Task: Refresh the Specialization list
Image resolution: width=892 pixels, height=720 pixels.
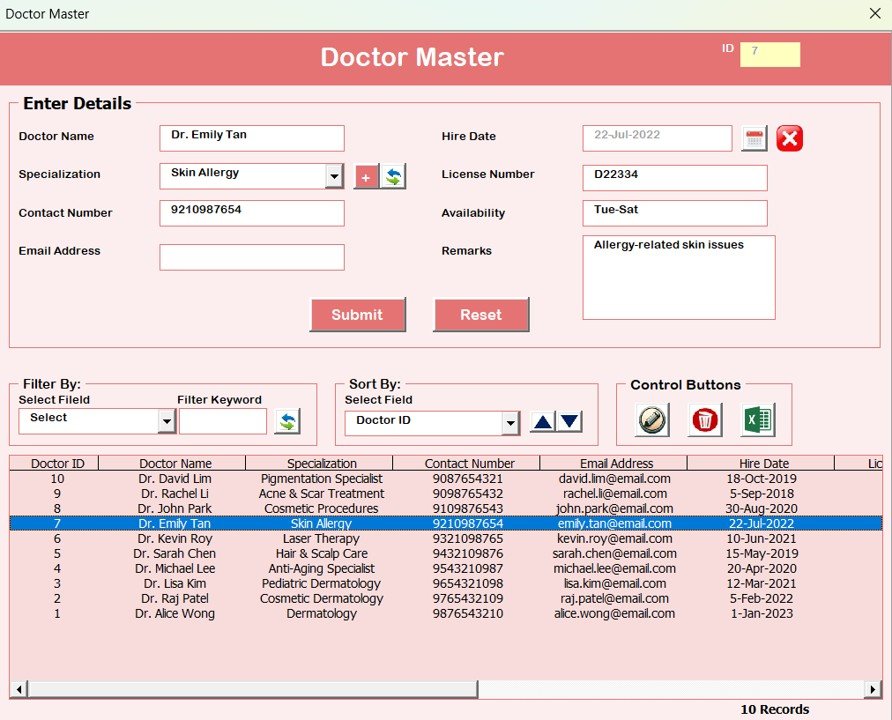Action: pos(393,177)
